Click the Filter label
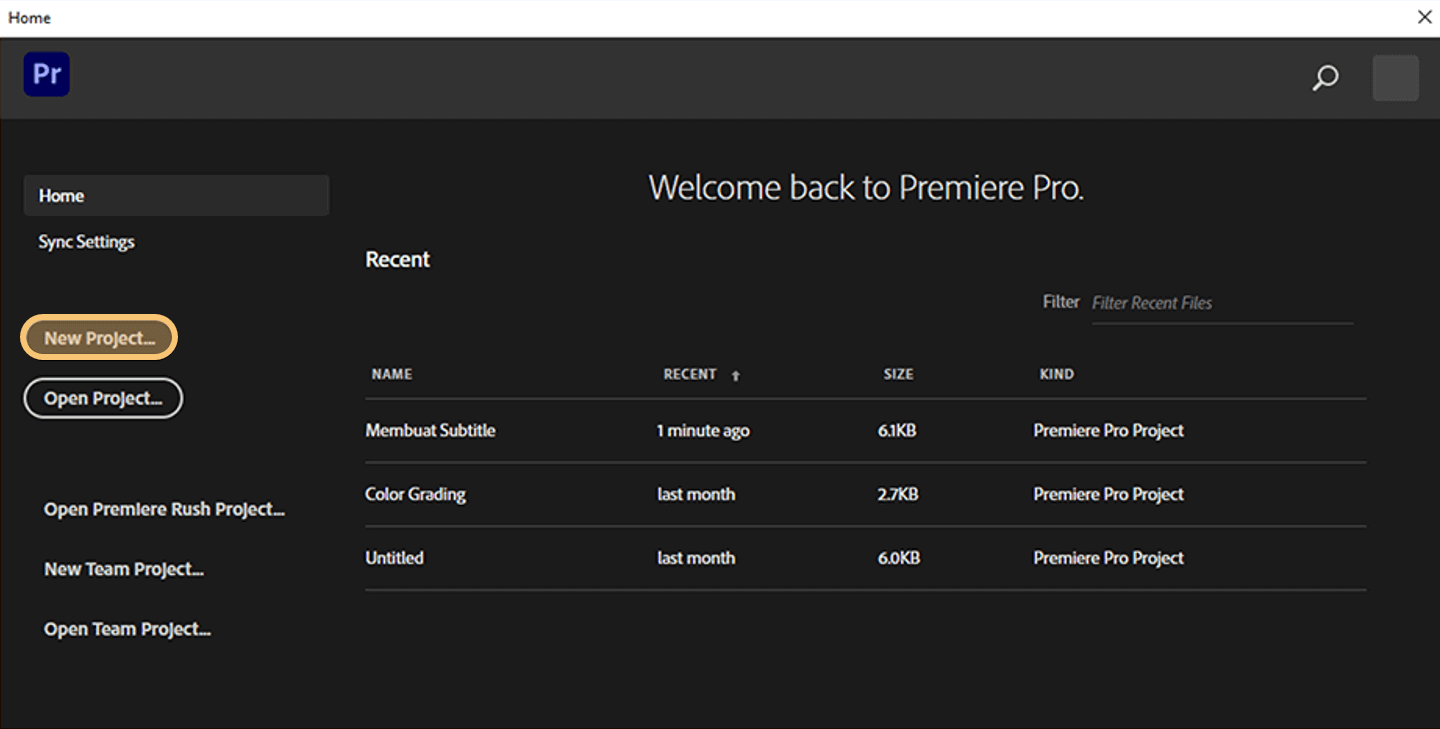The width and height of the screenshot is (1440, 729). click(x=1061, y=301)
